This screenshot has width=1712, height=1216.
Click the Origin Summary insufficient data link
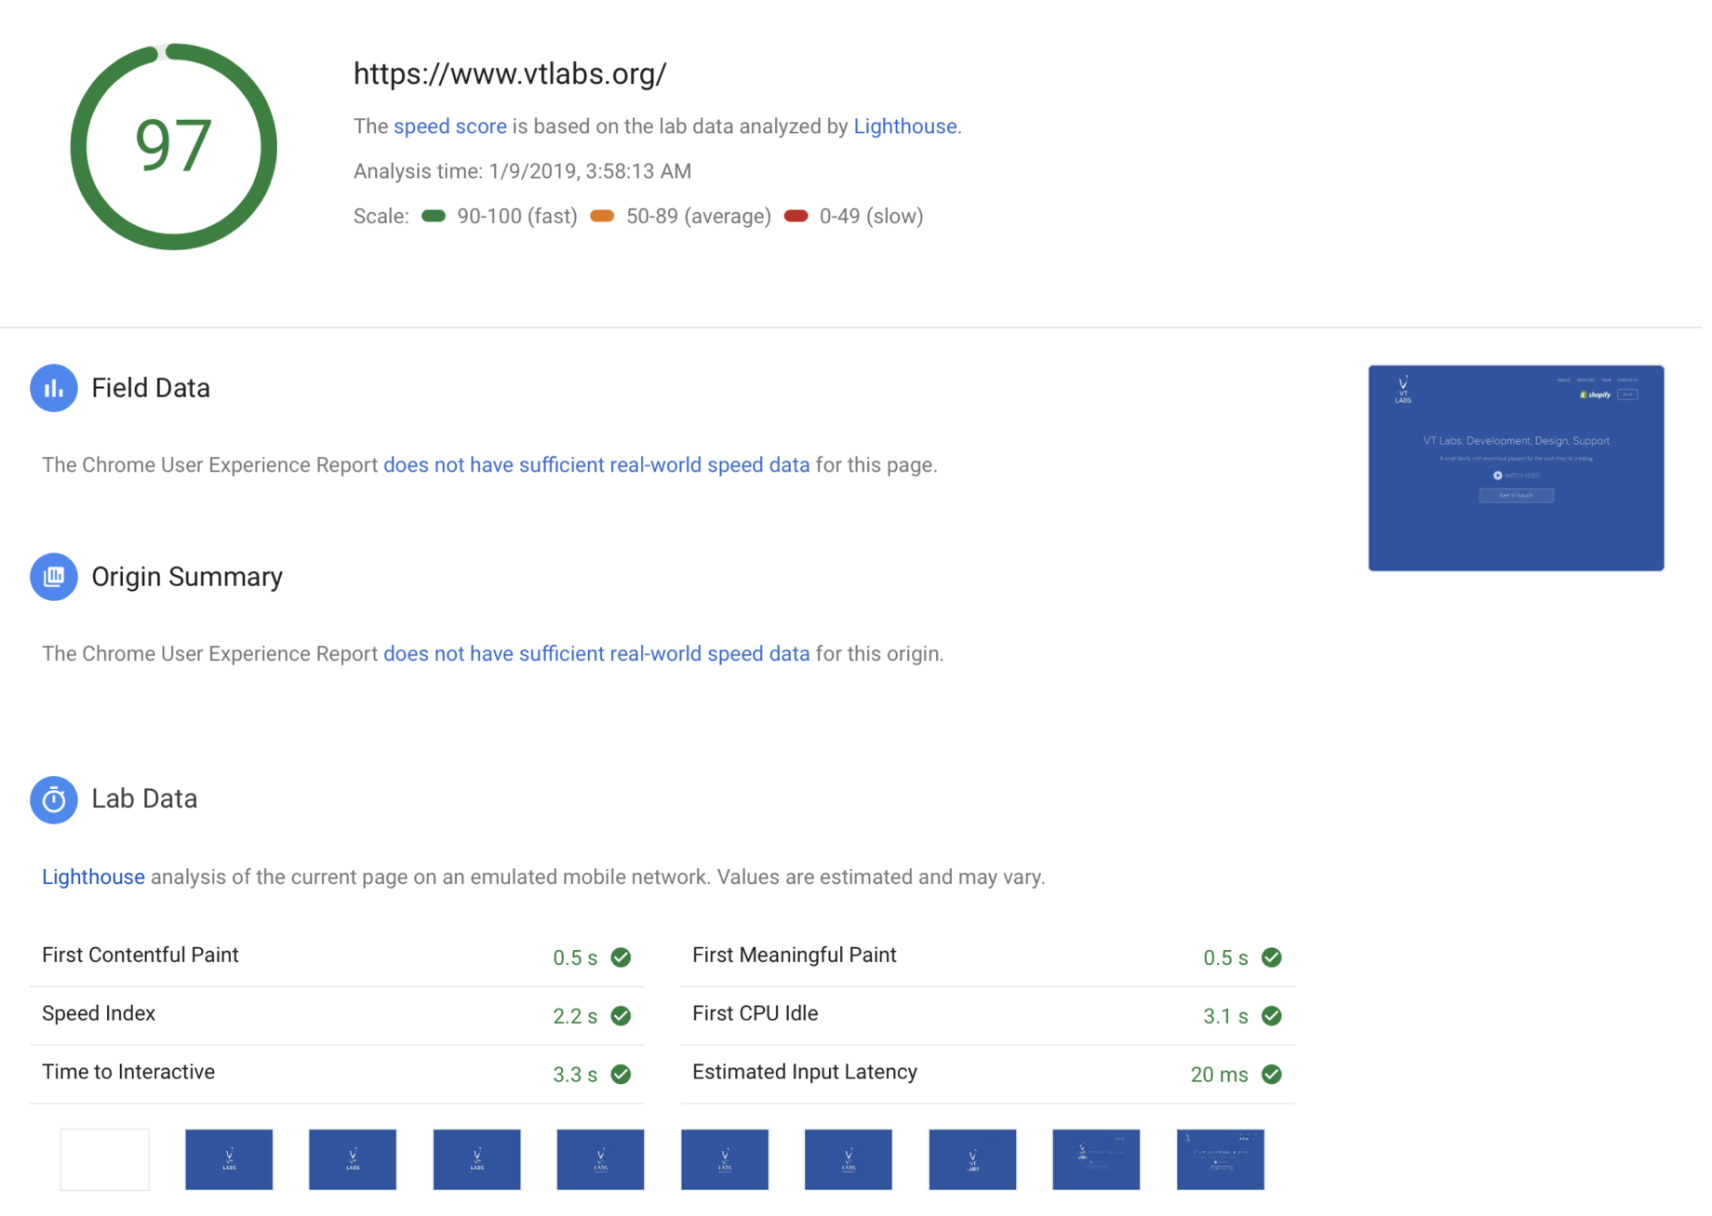pos(596,653)
